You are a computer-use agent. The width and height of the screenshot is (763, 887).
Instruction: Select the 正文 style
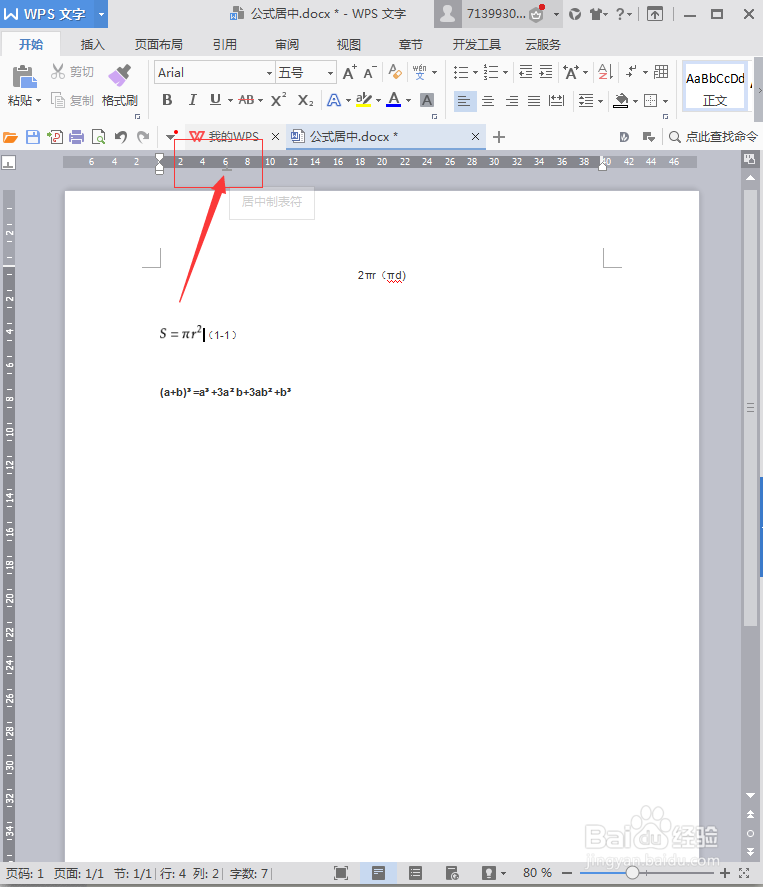(715, 87)
